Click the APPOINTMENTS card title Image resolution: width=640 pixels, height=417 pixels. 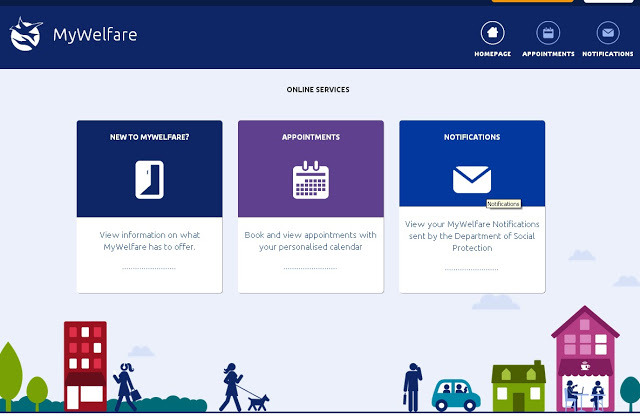(310, 137)
